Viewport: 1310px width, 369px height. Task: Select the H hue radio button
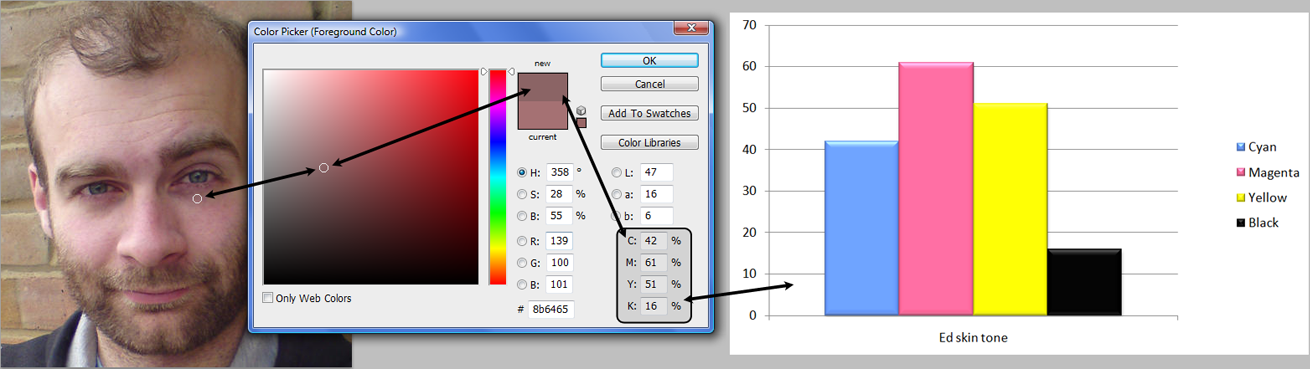click(x=522, y=172)
